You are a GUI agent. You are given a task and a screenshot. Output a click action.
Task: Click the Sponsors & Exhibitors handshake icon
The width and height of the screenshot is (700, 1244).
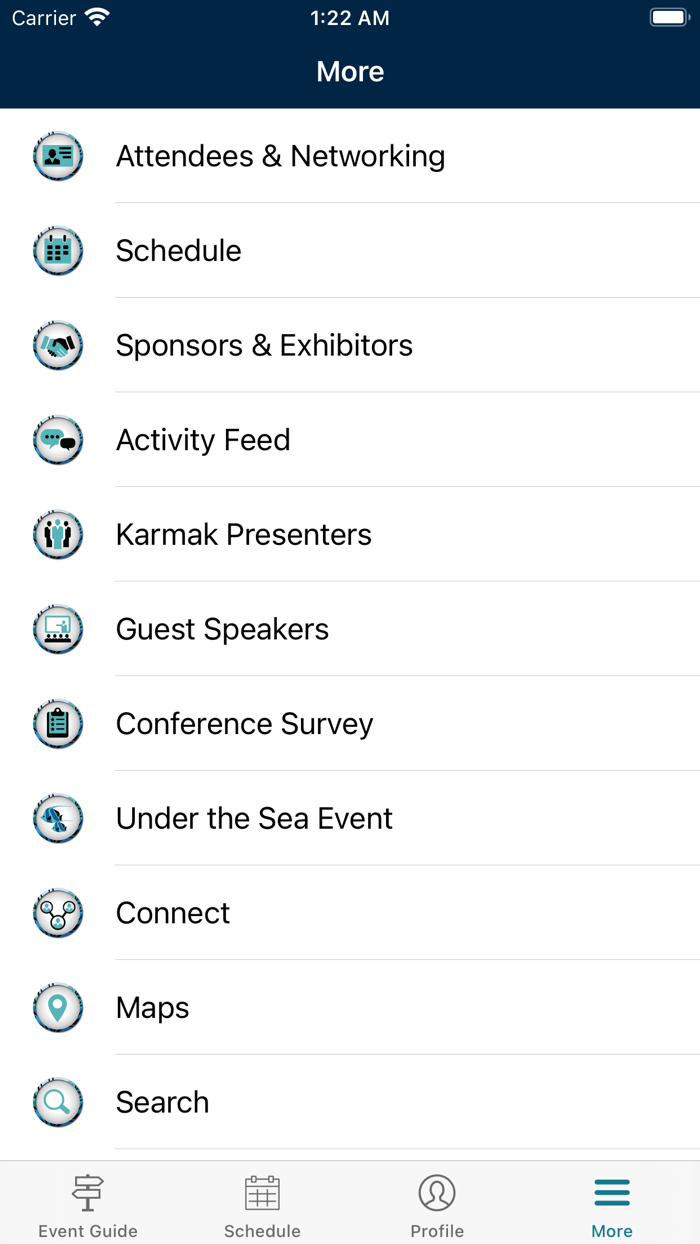pyautogui.click(x=57, y=345)
